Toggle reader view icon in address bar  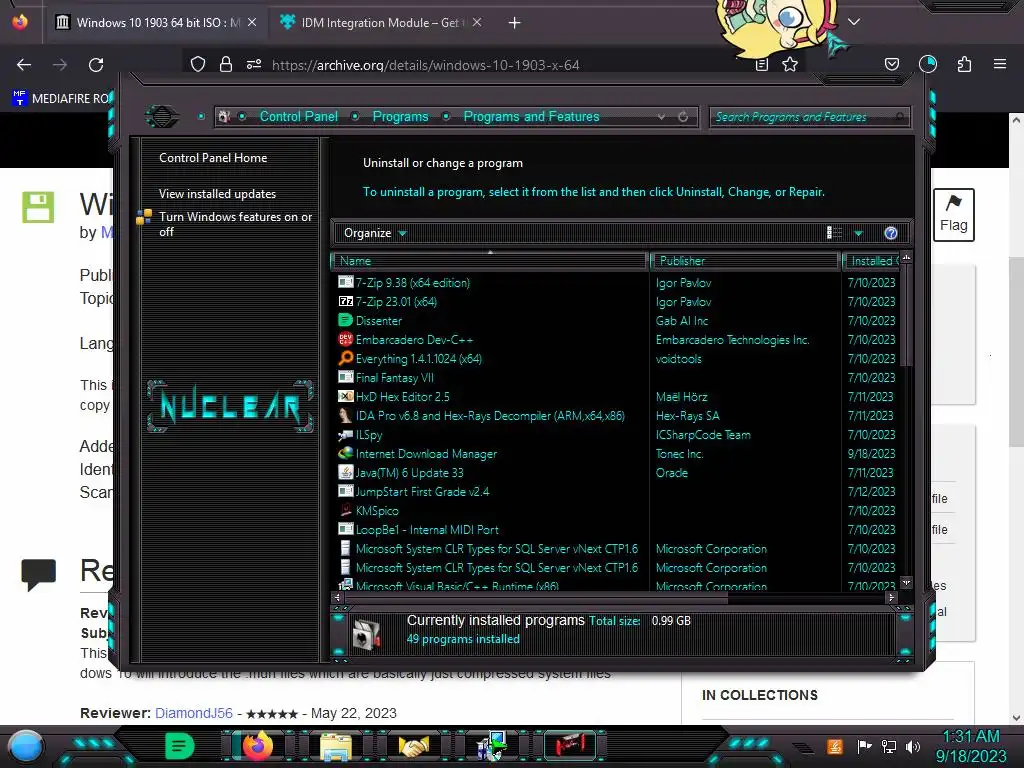tap(761, 64)
